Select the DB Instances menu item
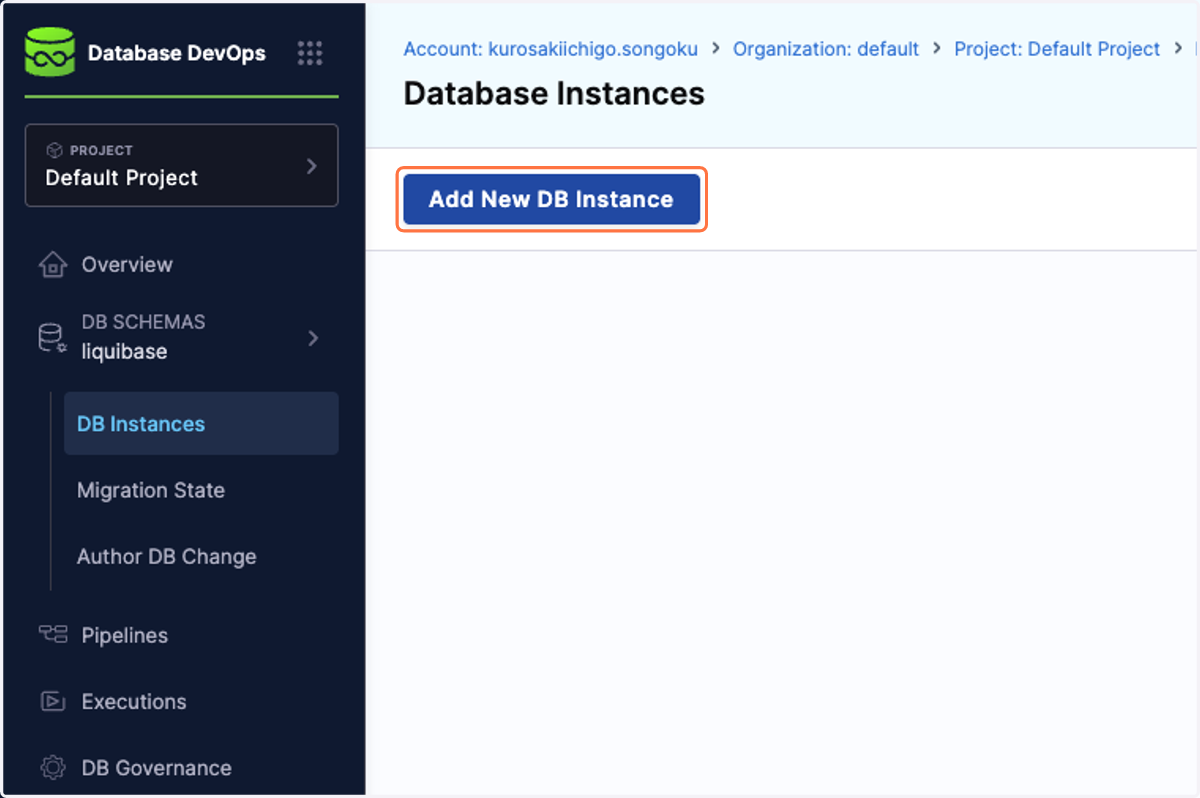1200x798 pixels. (x=201, y=424)
